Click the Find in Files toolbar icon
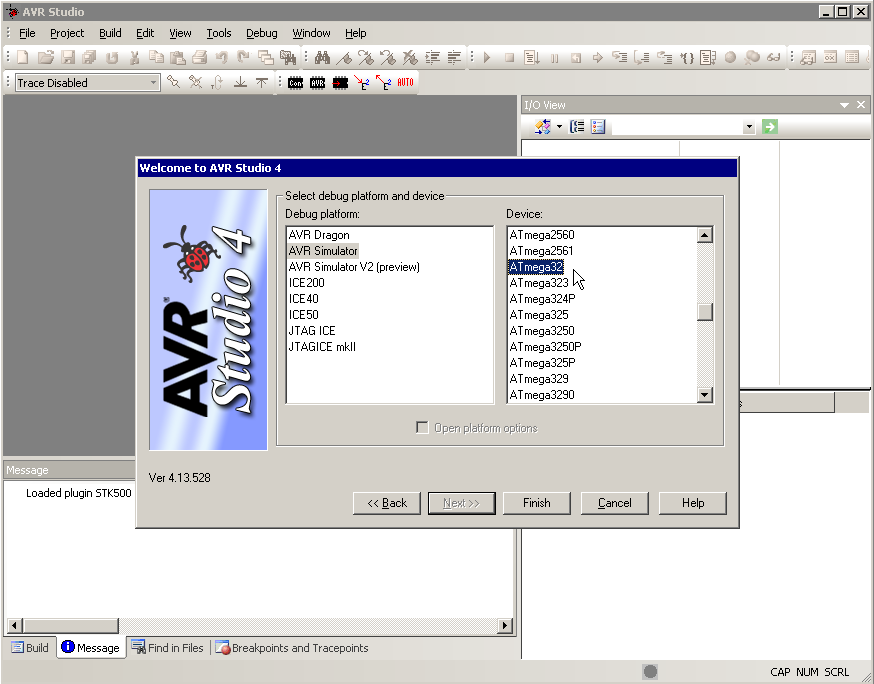 (288, 57)
